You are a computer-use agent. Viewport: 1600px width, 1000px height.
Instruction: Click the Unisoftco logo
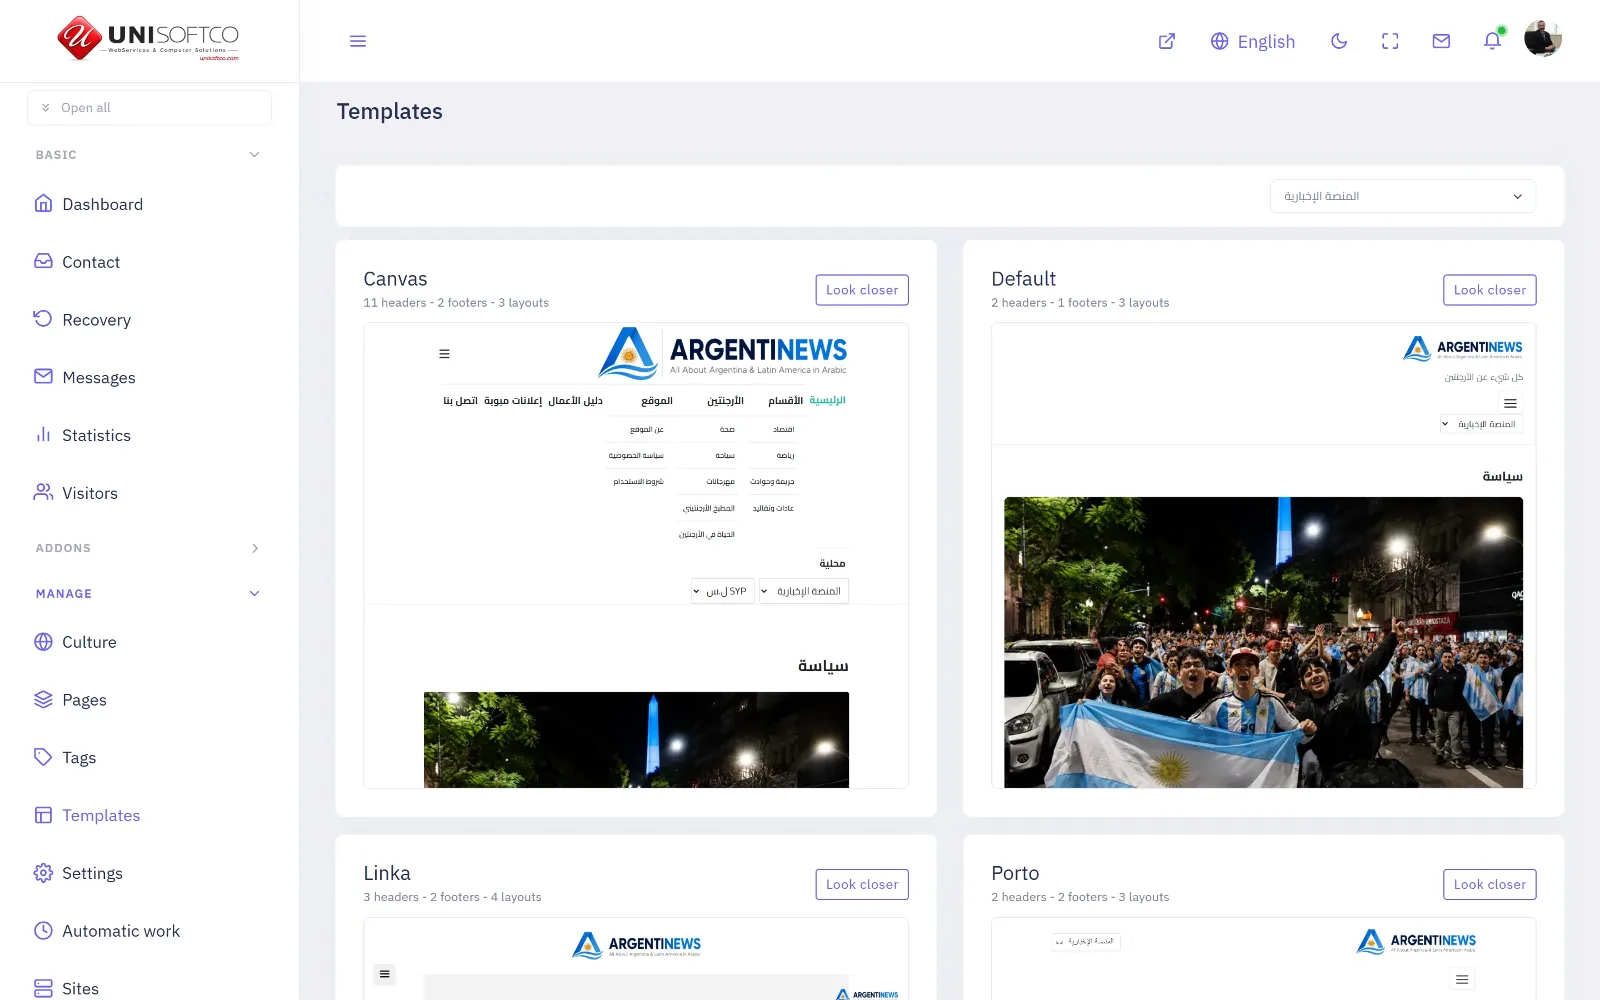(148, 39)
